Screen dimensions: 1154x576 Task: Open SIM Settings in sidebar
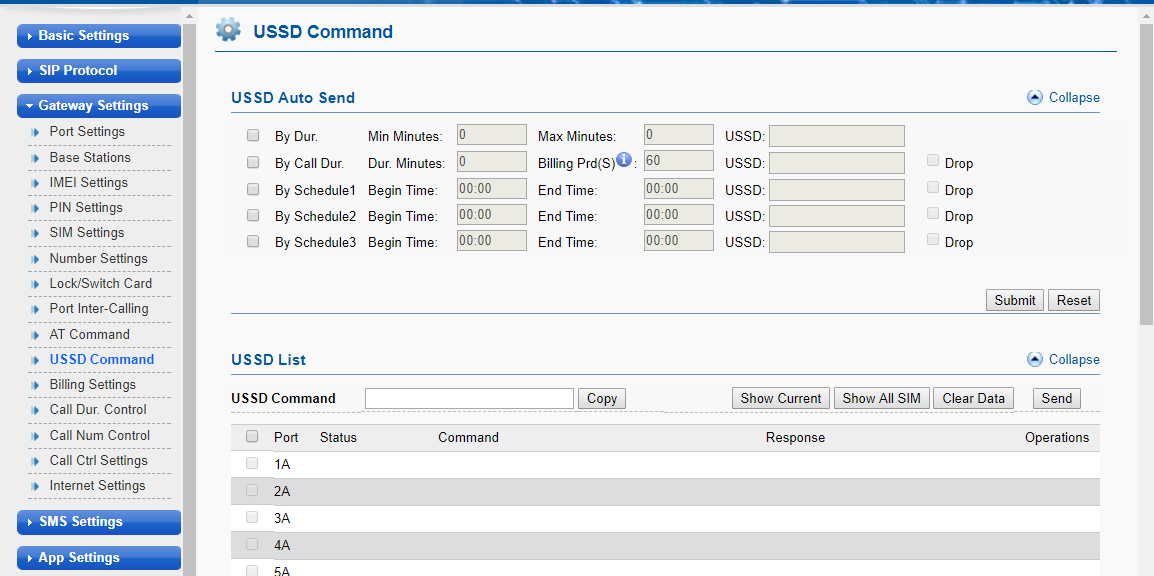pyautogui.click(x=87, y=232)
